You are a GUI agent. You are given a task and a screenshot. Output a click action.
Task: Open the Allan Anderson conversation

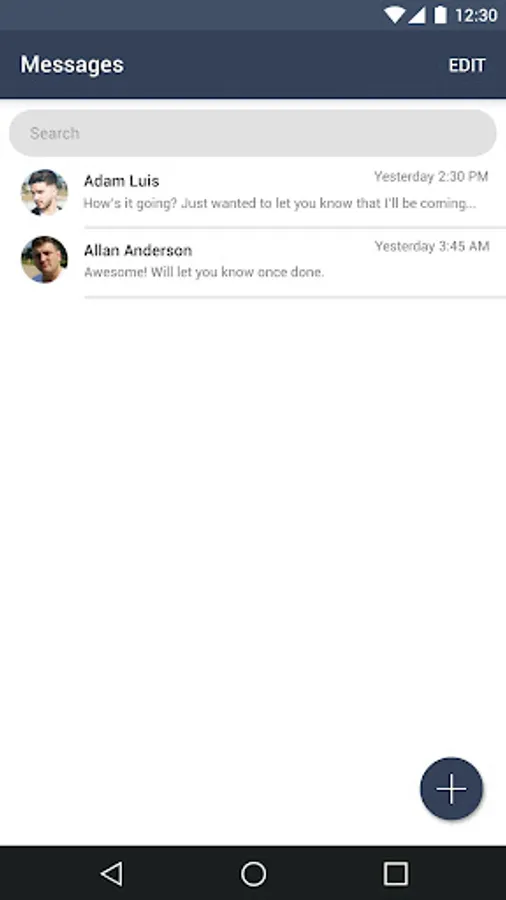(253, 262)
